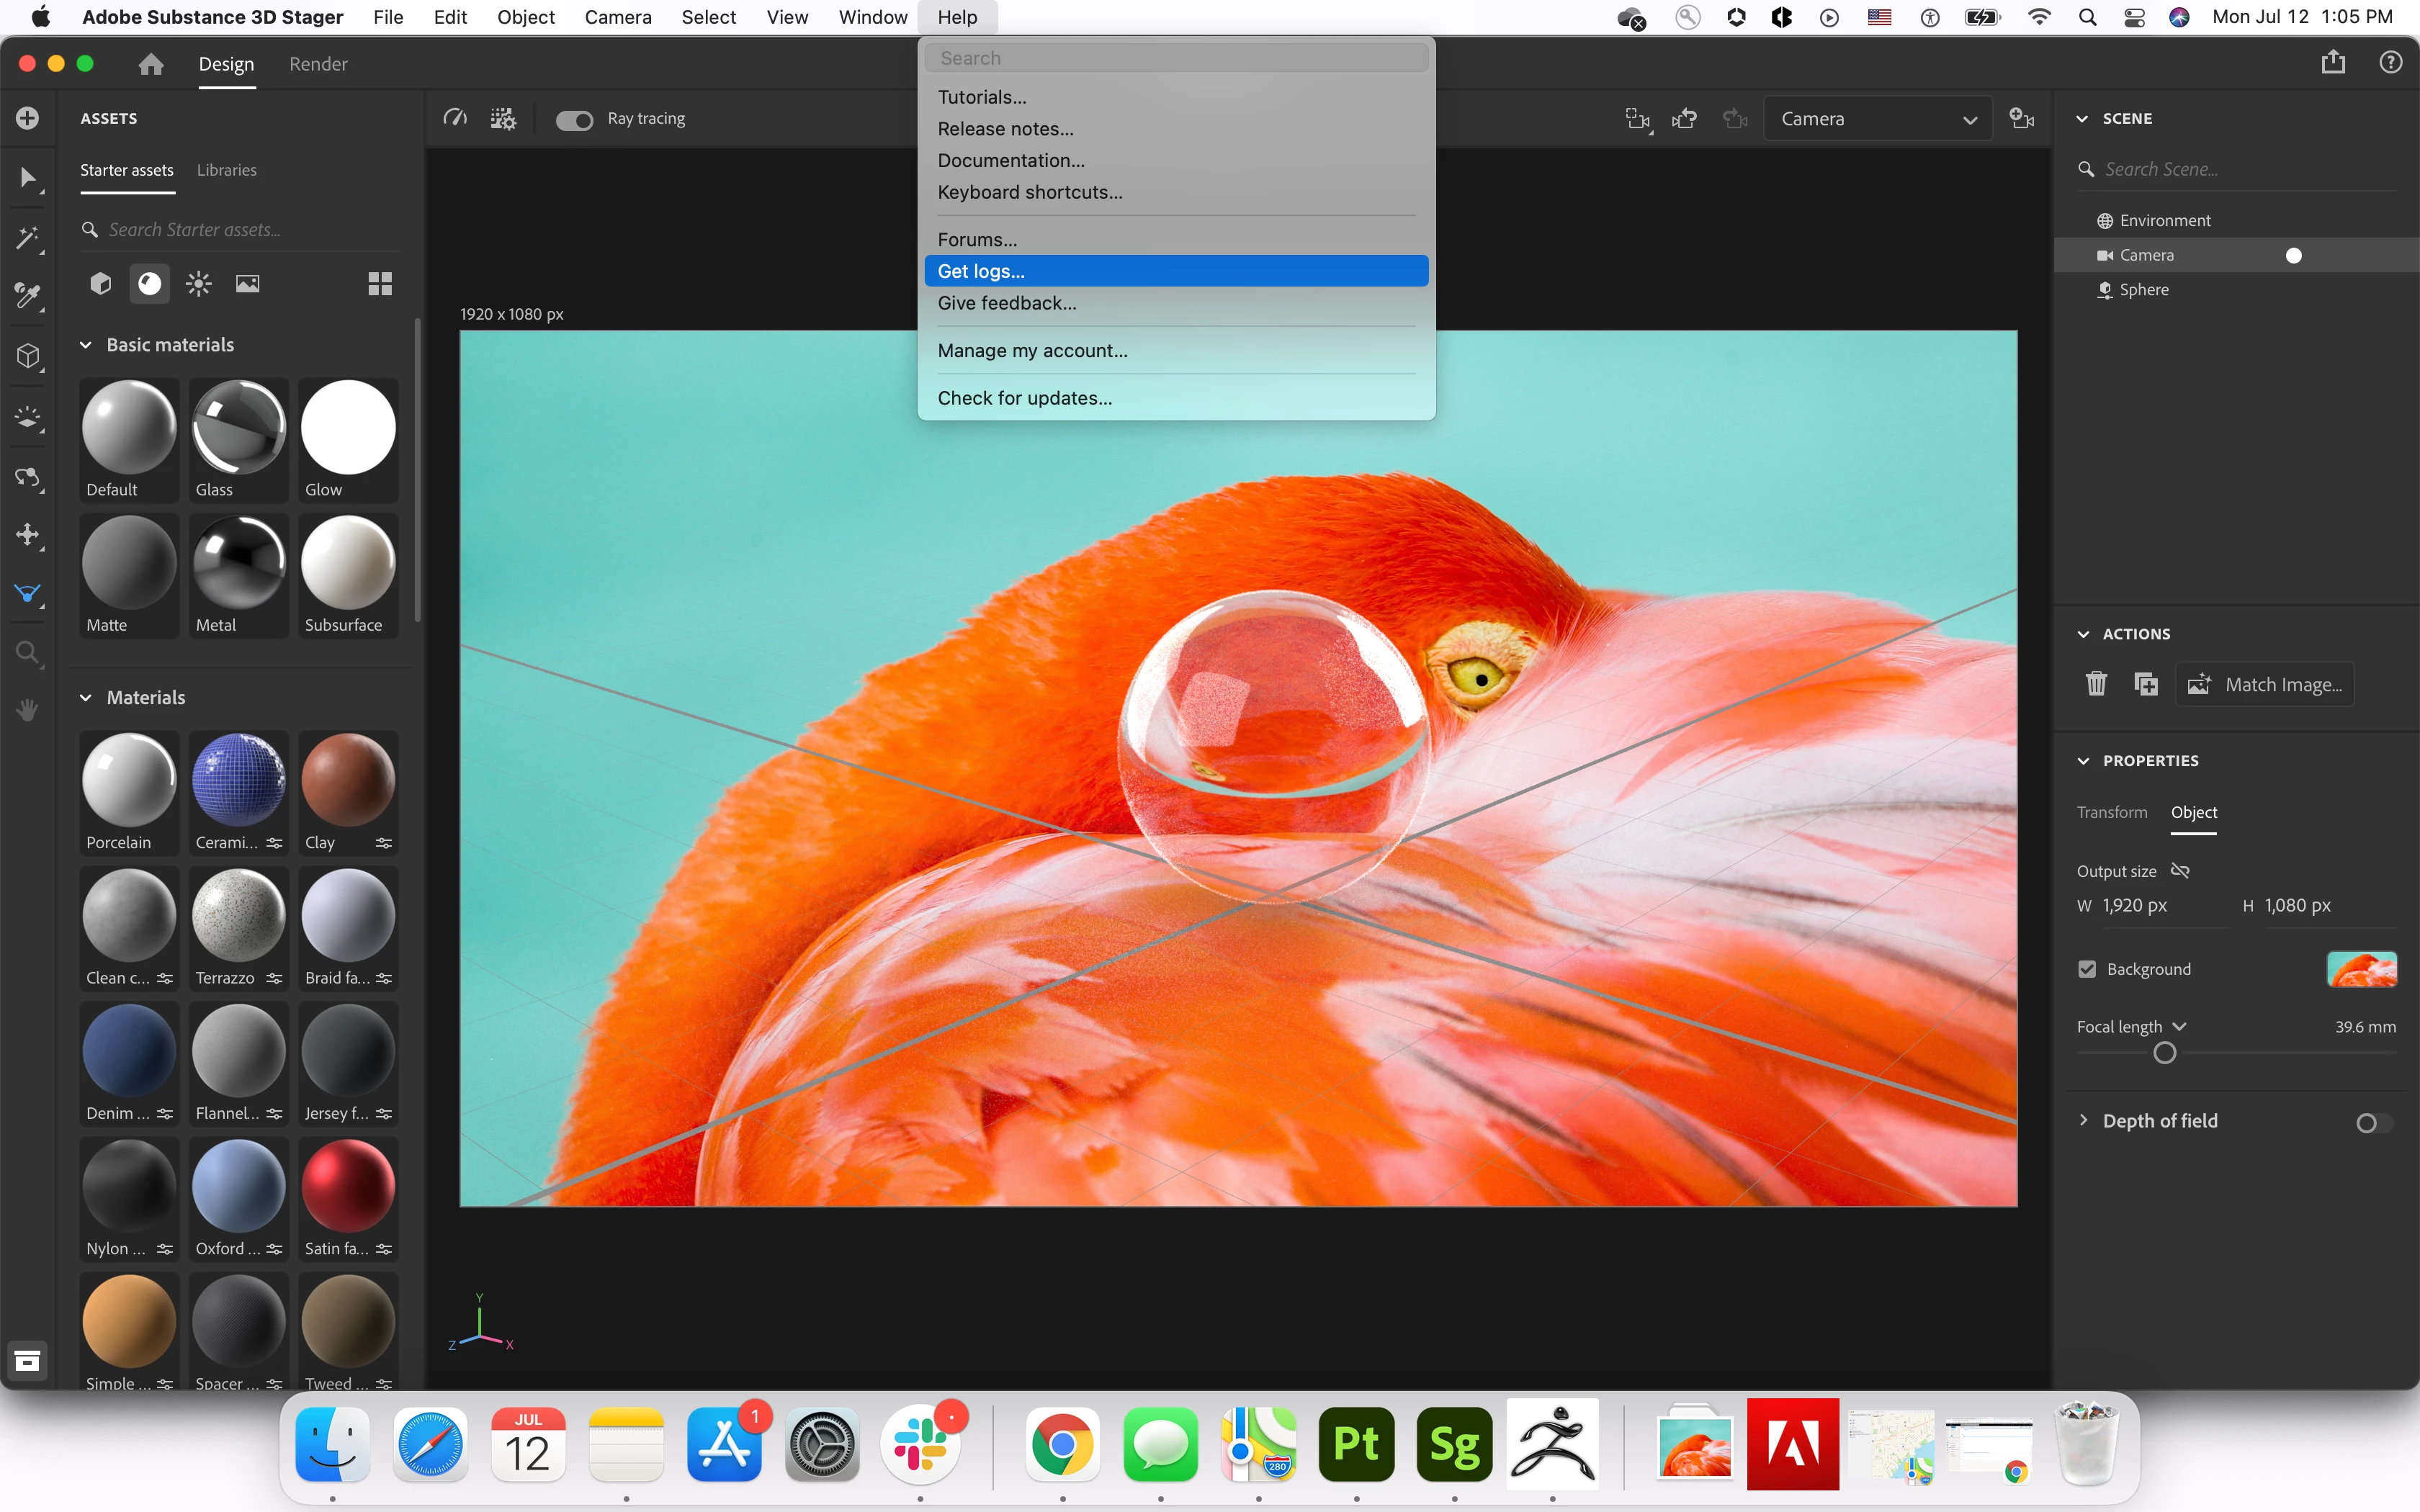Viewport: 2420px width, 1512px height.
Task: Open the Focal length dropdown
Action: pos(2180,1027)
